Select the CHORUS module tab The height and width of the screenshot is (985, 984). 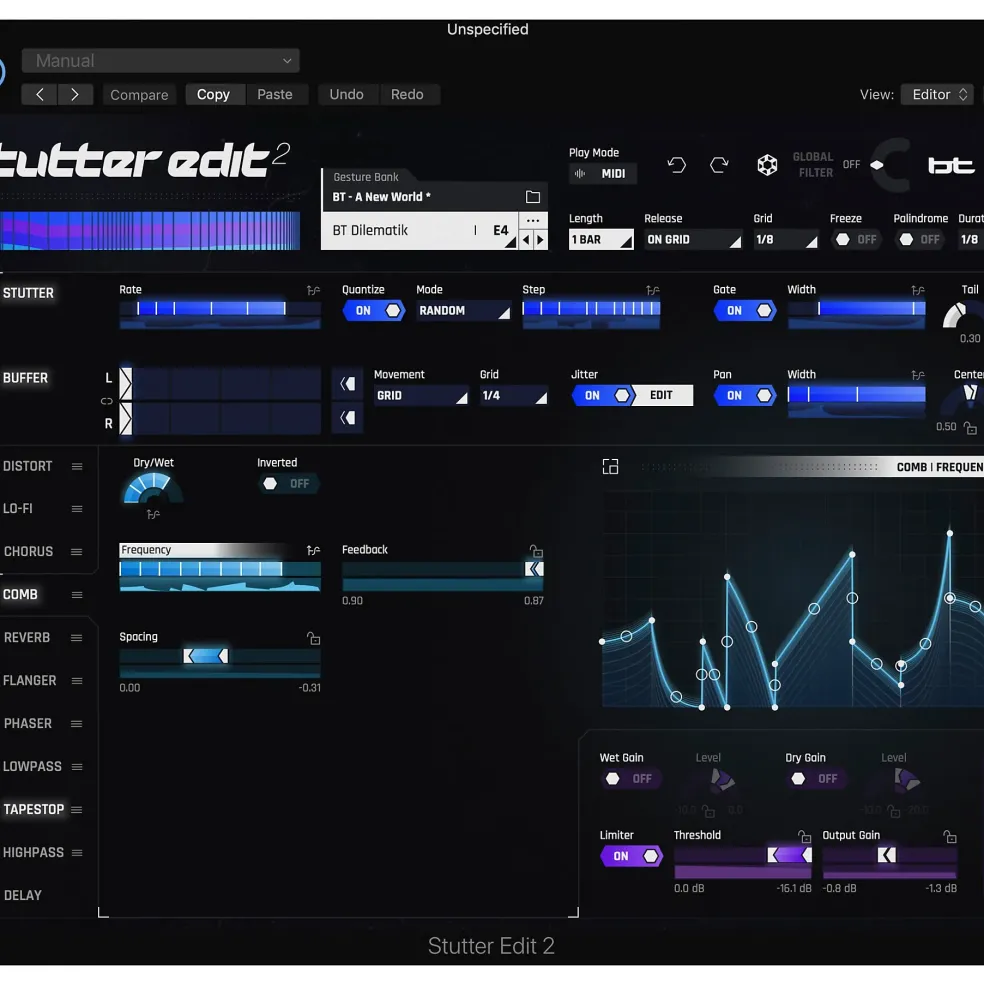pyautogui.click(x=28, y=552)
